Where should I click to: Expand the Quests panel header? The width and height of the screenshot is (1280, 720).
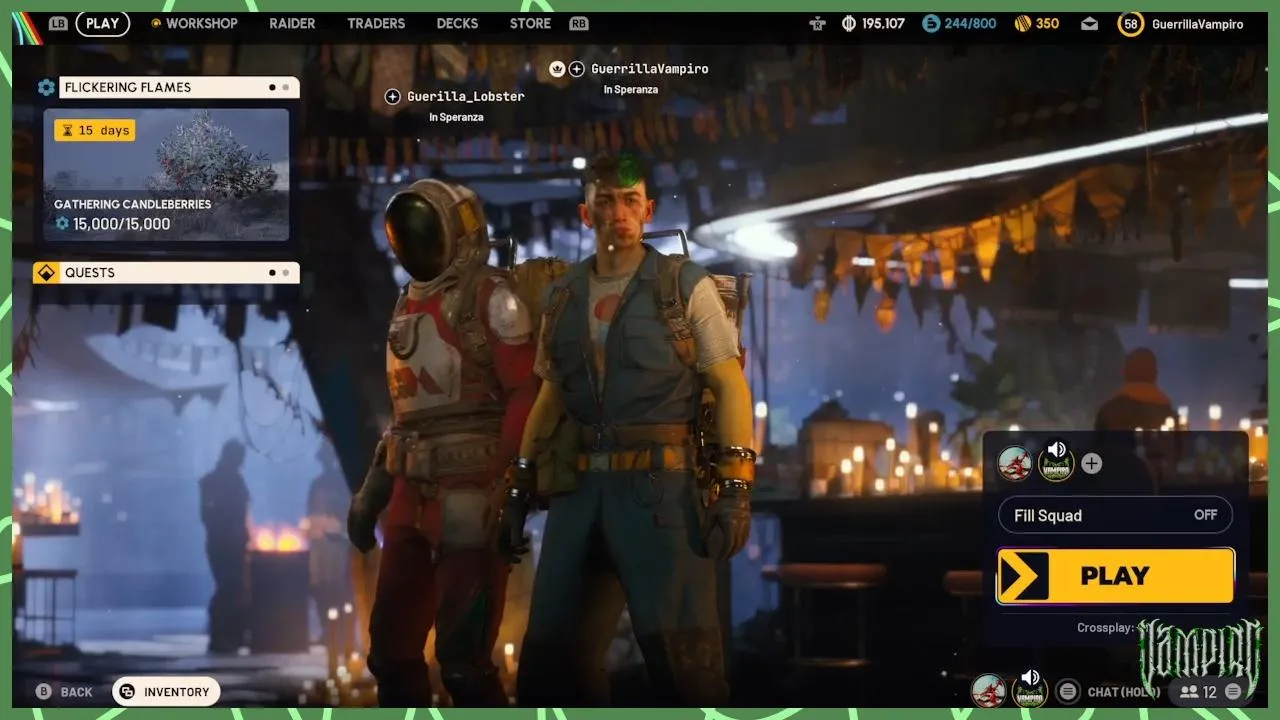166,272
